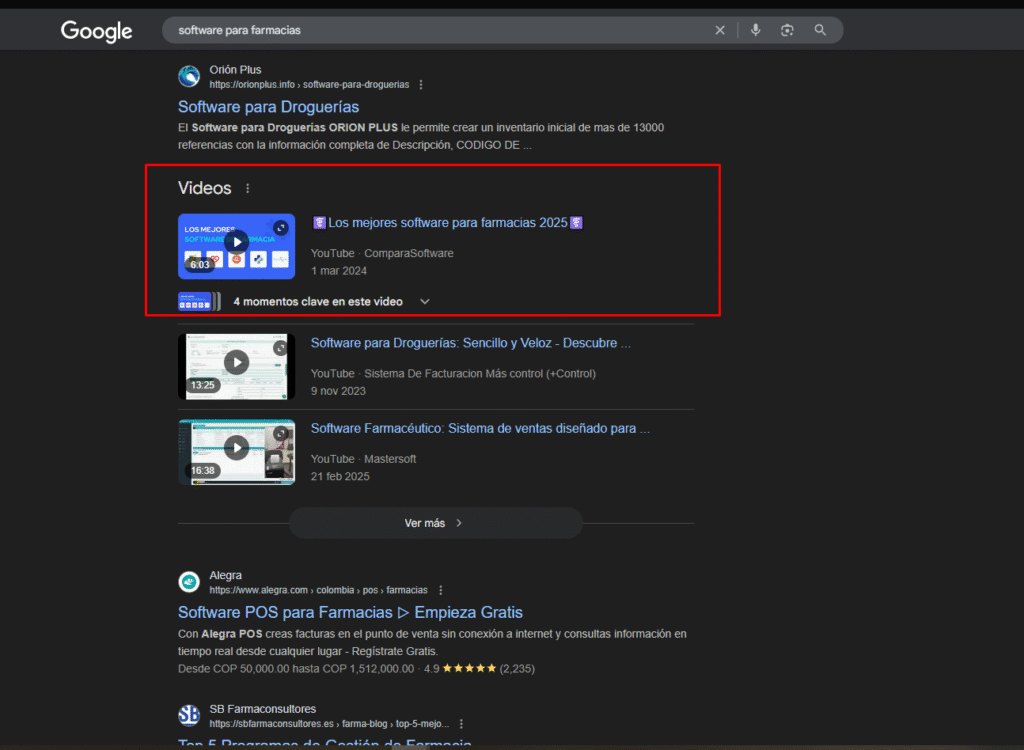Click the www.alegra.com URL breadcrumb
1024x750 pixels.
(x=318, y=590)
